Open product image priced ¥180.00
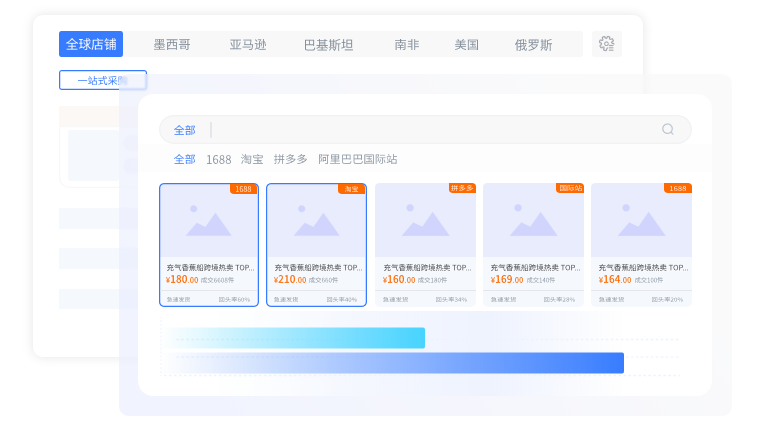 [209, 221]
